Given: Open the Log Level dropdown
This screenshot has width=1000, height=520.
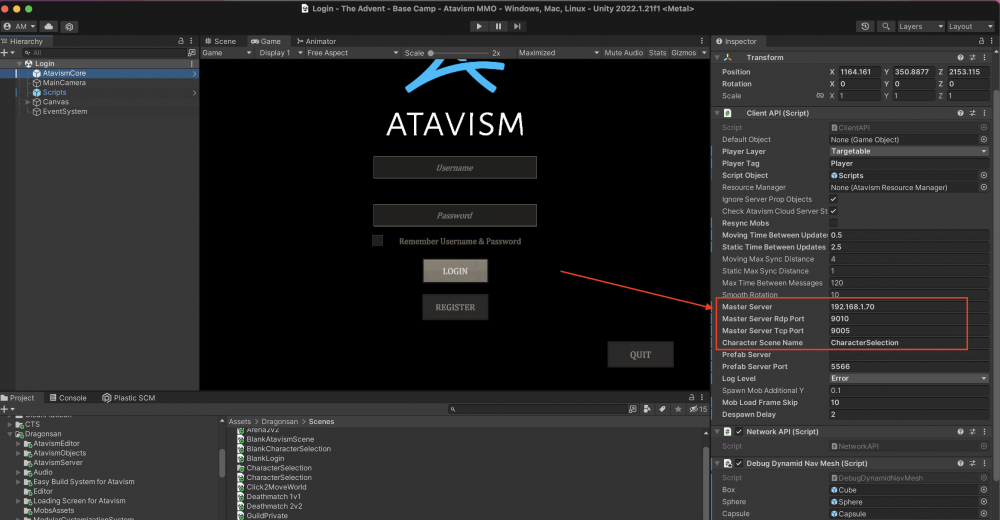Looking at the screenshot, I should [x=908, y=379].
